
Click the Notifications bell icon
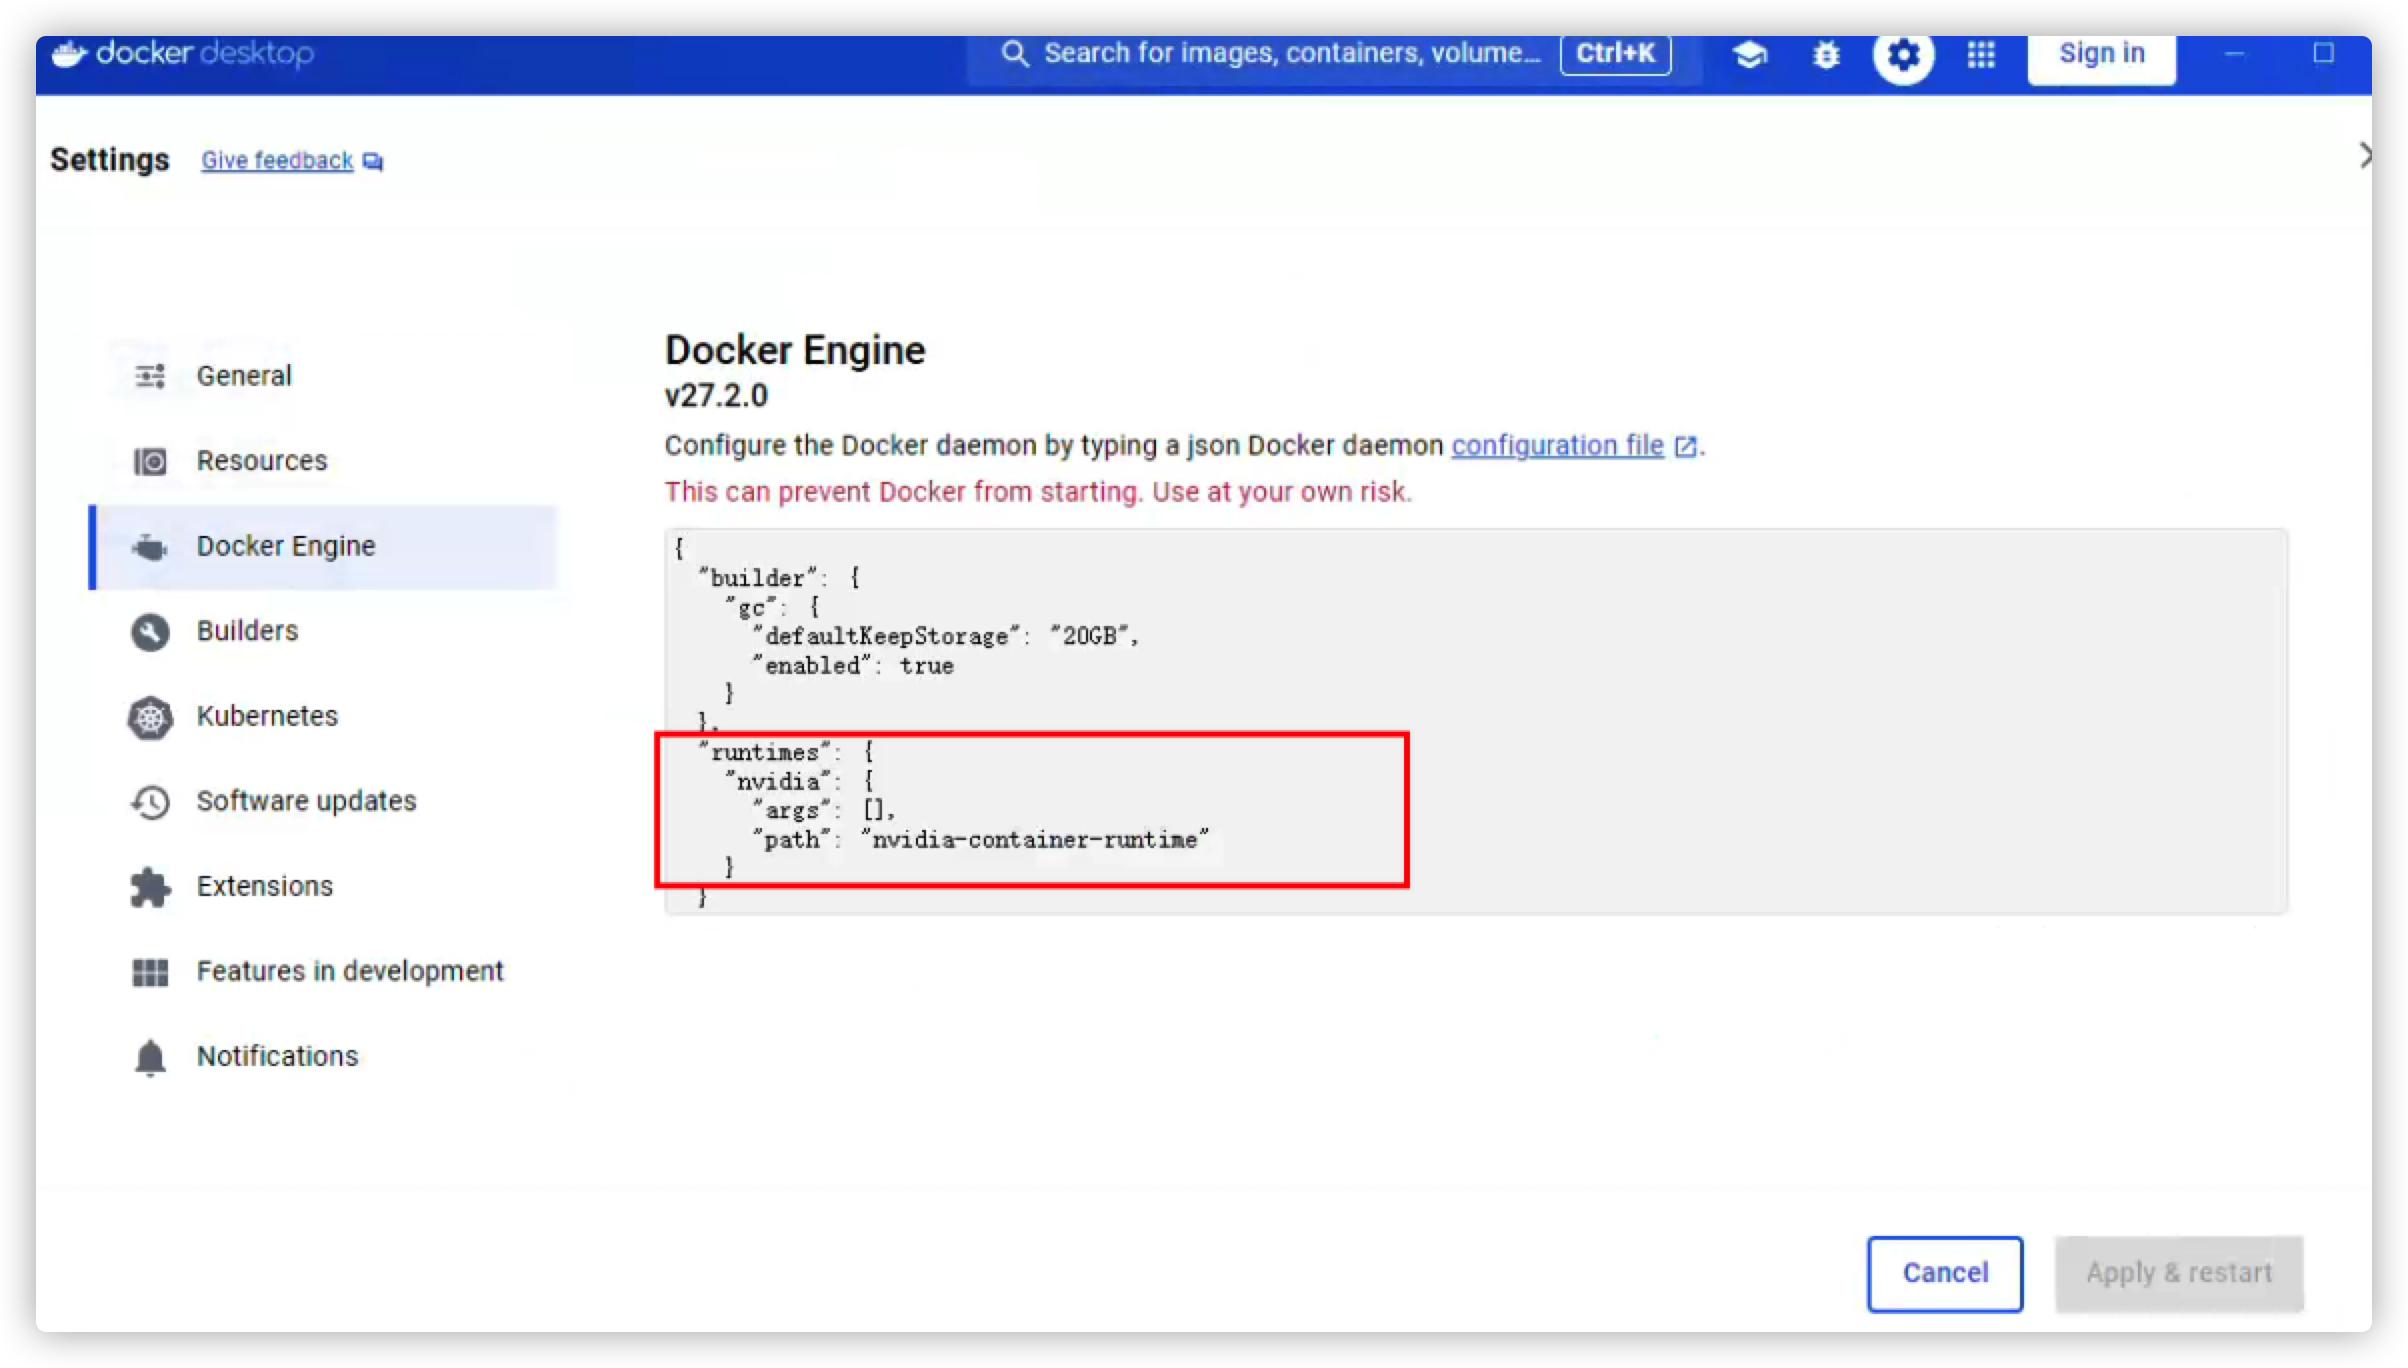(x=150, y=1057)
